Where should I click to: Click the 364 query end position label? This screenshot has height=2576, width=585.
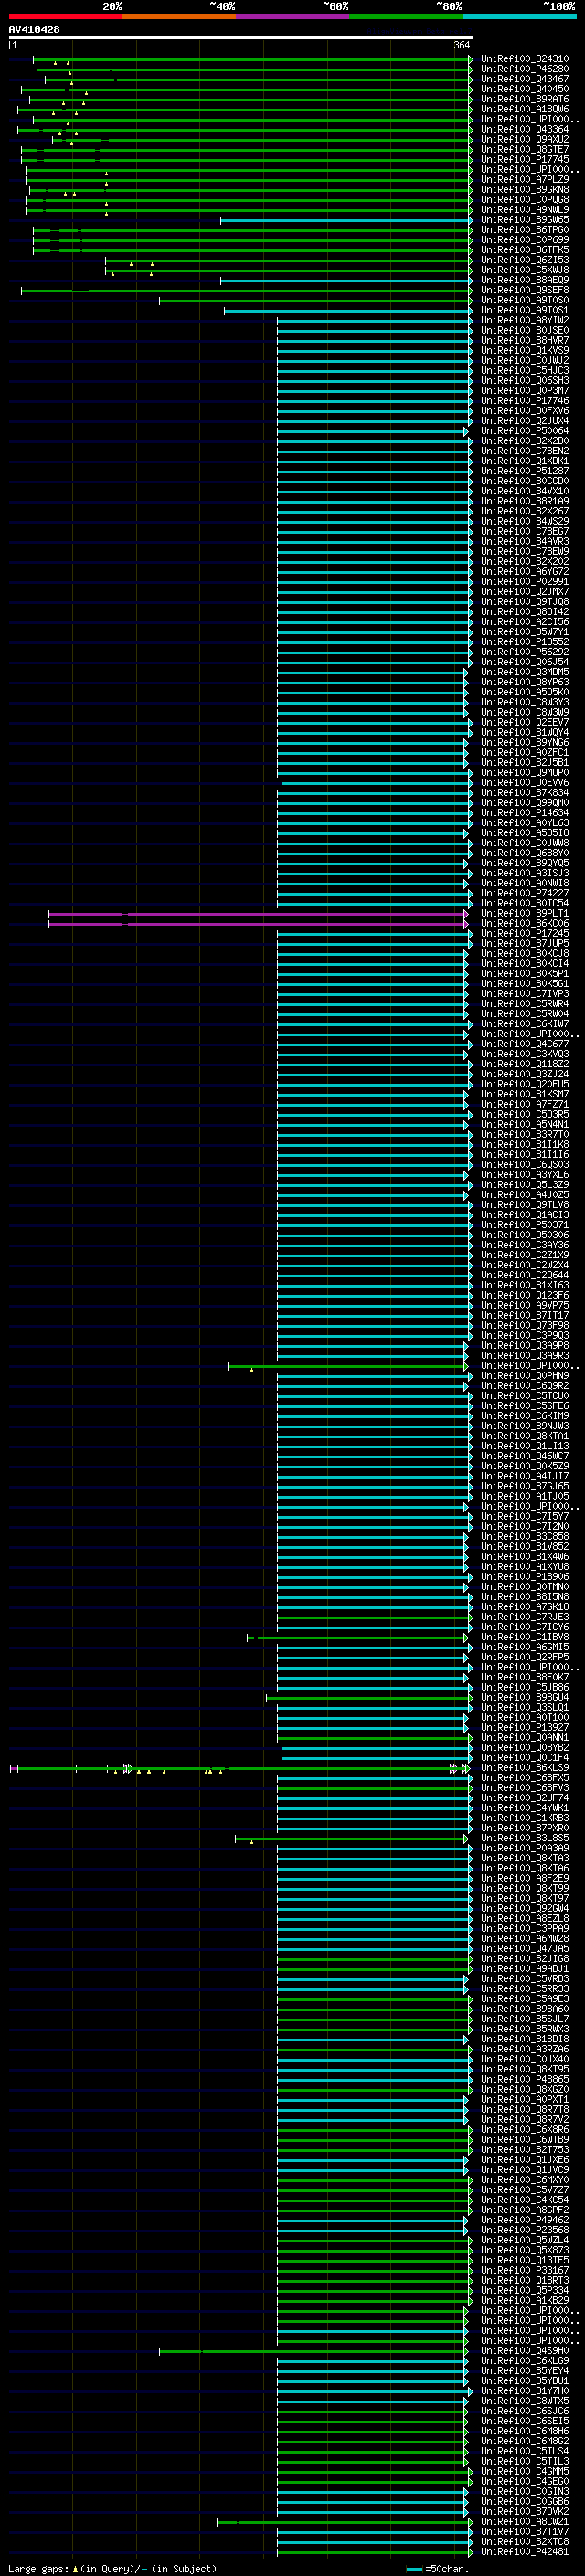(462, 45)
